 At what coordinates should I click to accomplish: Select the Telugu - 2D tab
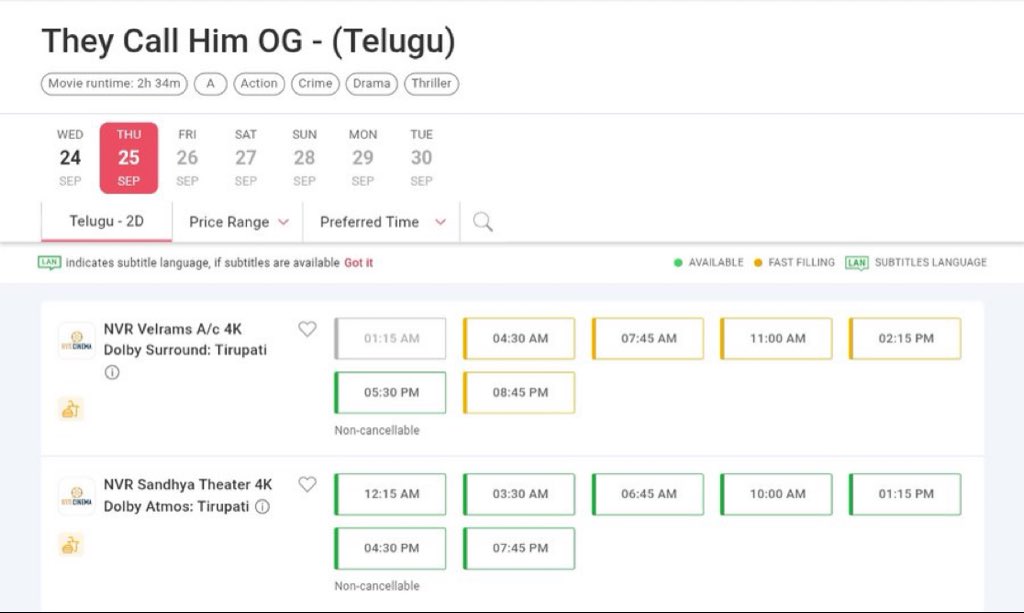coord(106,221)
